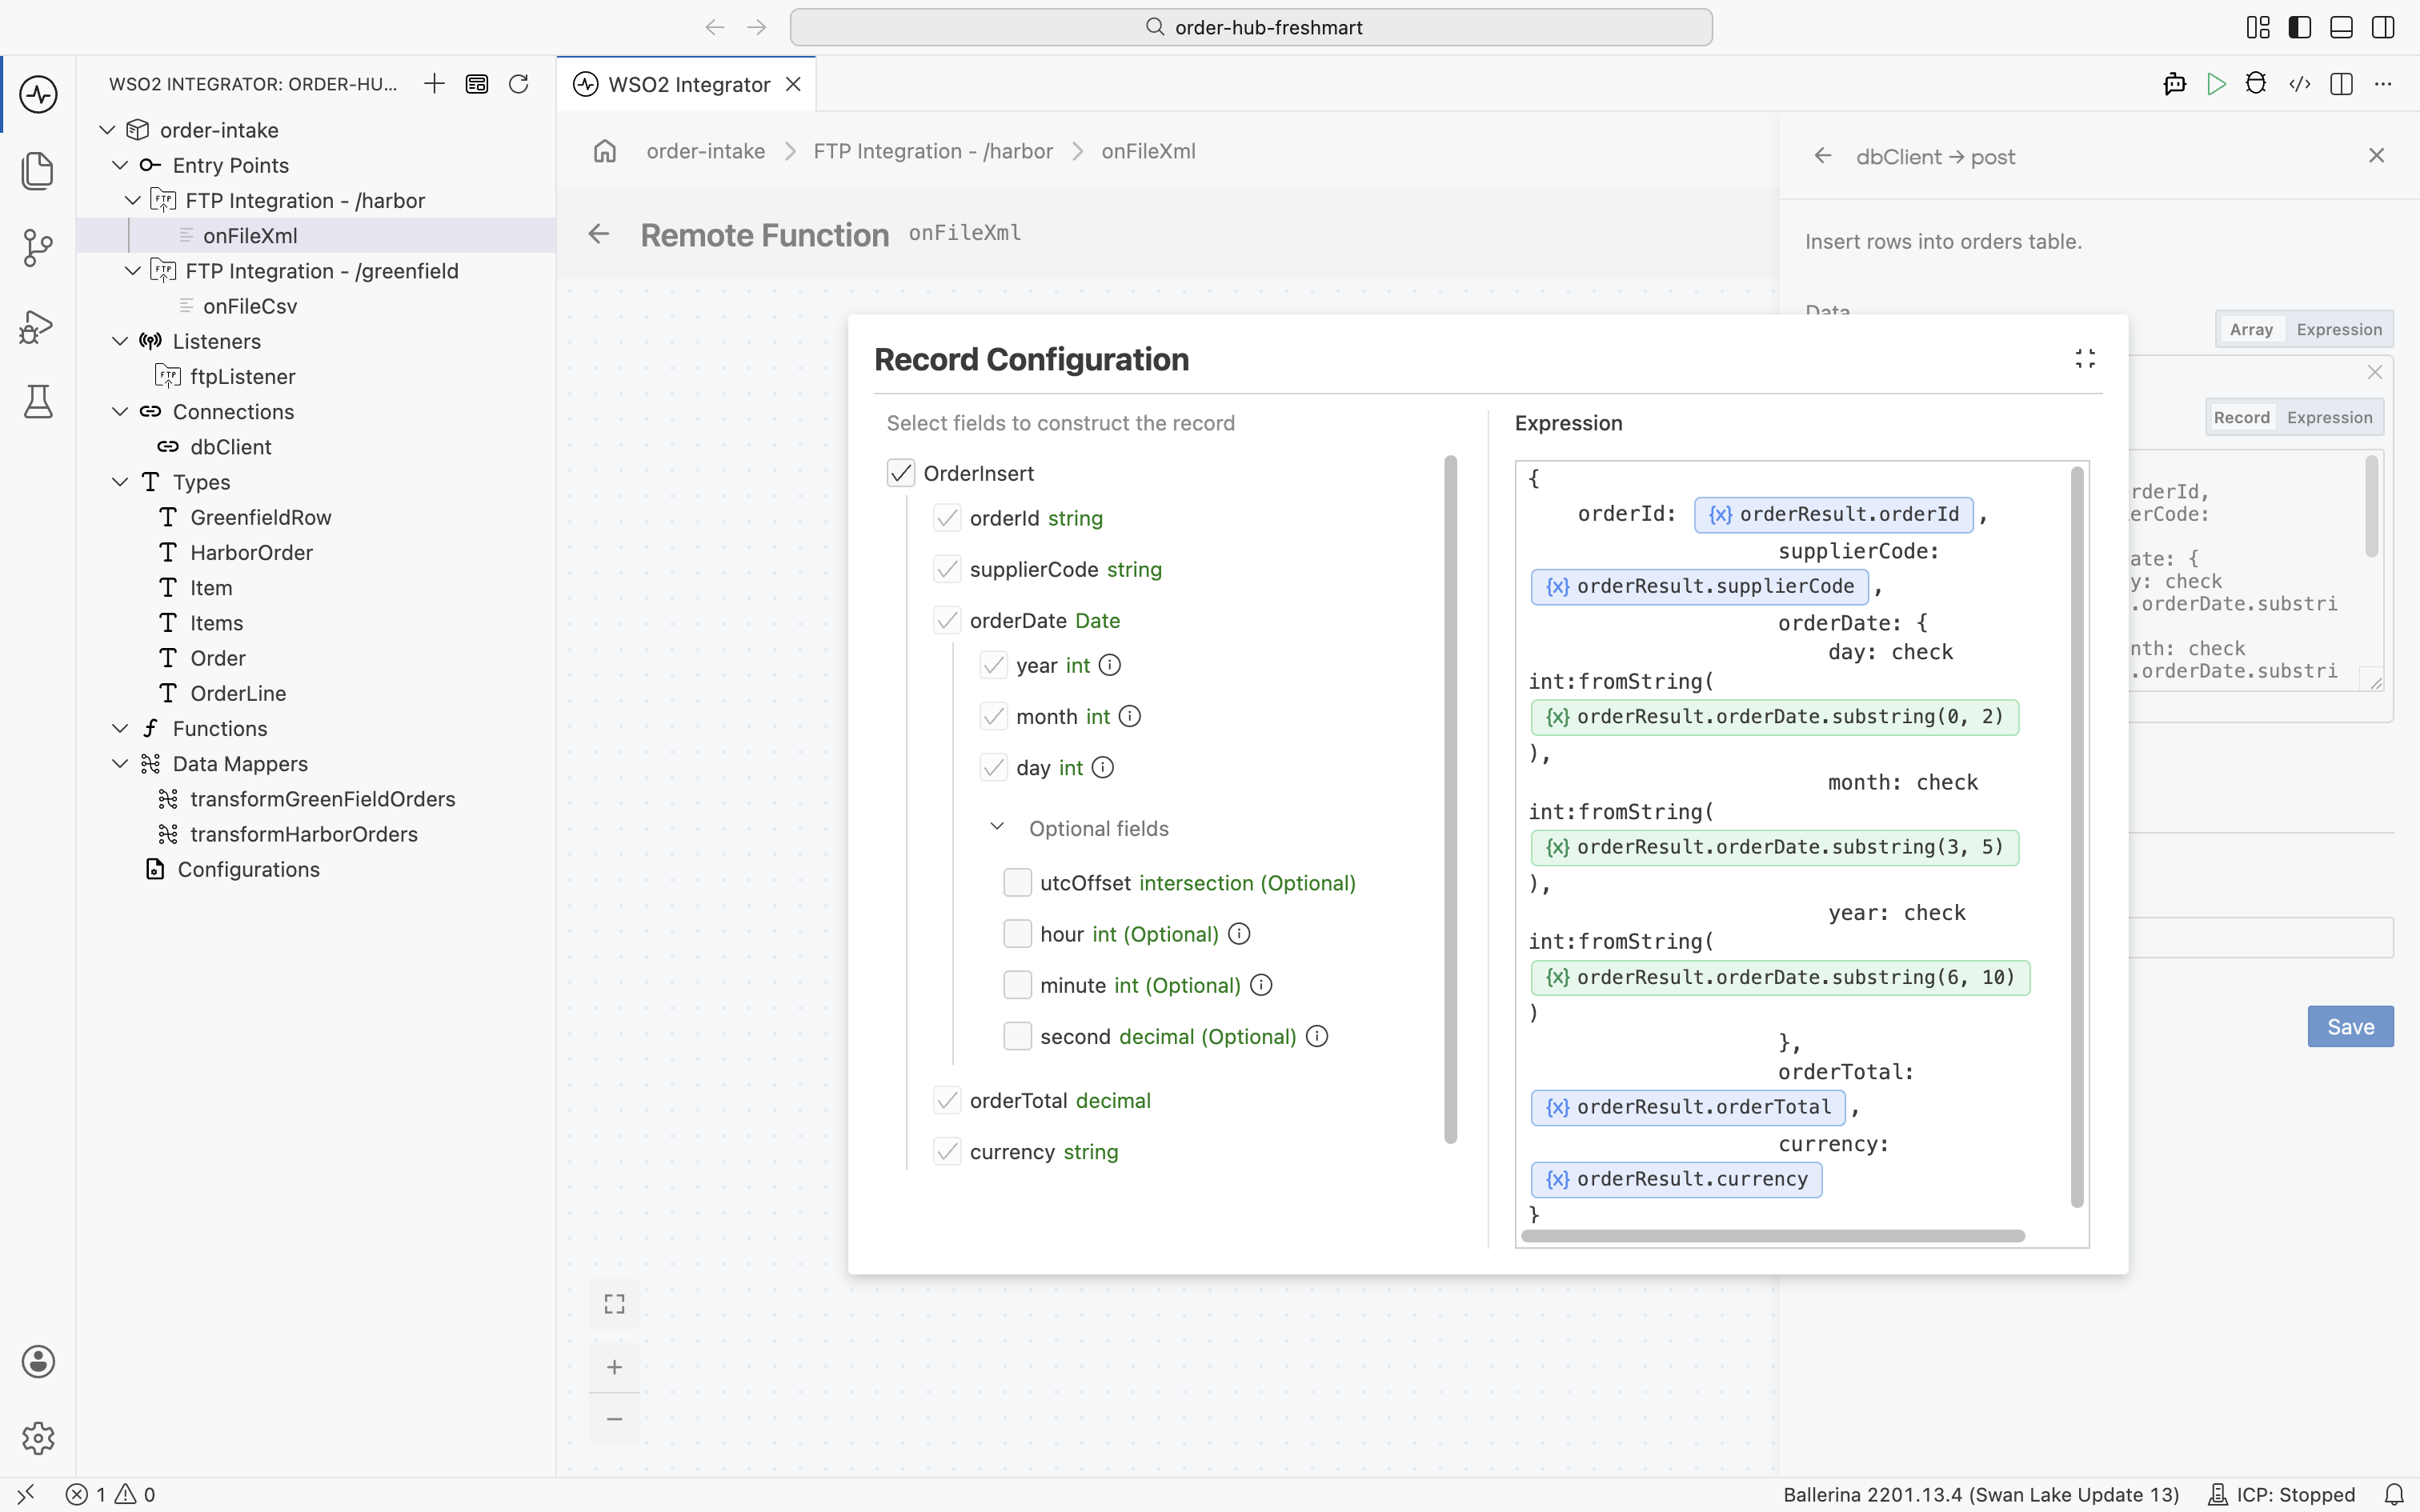This screenshot has width=2420, height=1512.
Task: Click the order-hub-freshmart search field
Action: (x=1251, y=27)
